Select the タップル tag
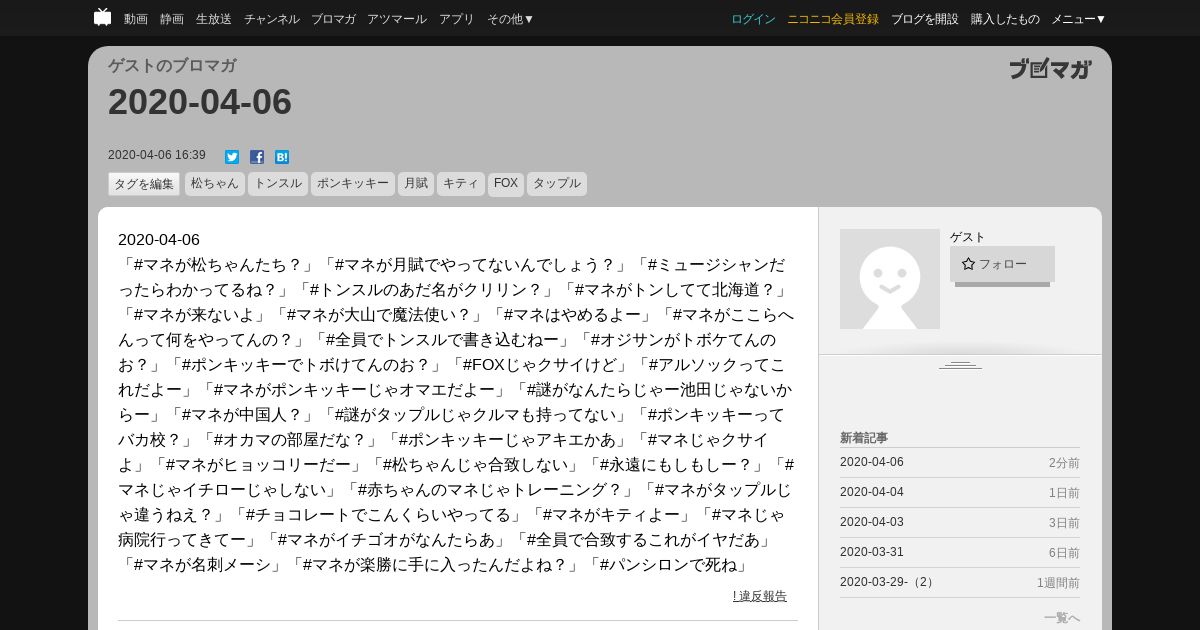 (557, 184)
